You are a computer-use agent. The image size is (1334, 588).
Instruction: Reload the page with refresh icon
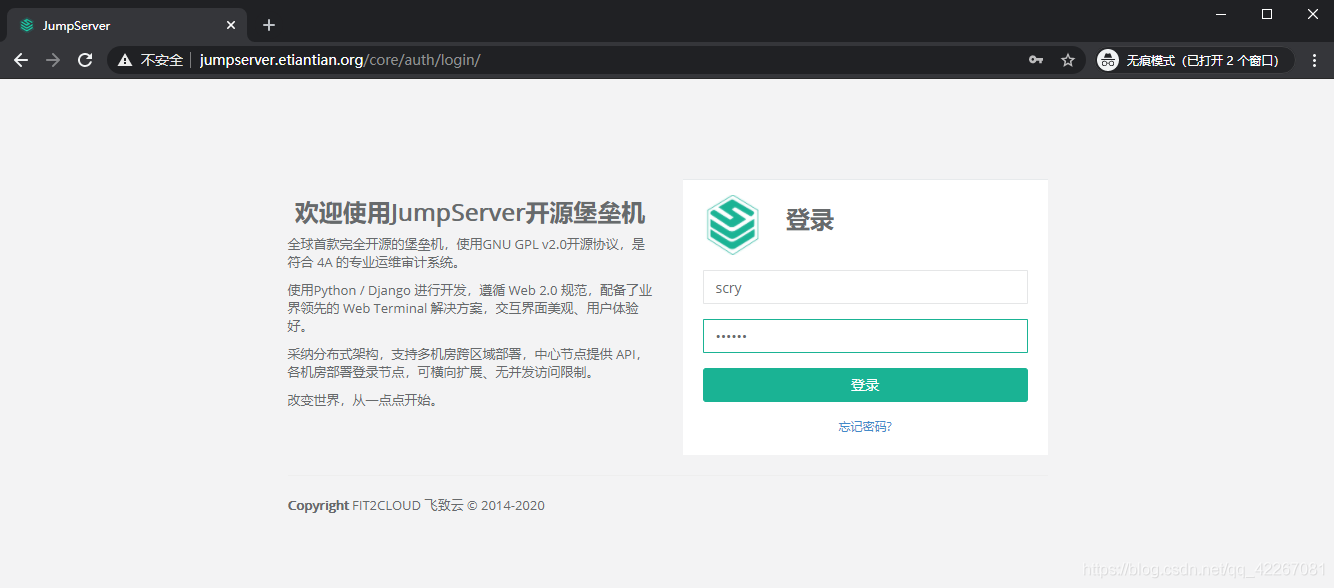85,60
